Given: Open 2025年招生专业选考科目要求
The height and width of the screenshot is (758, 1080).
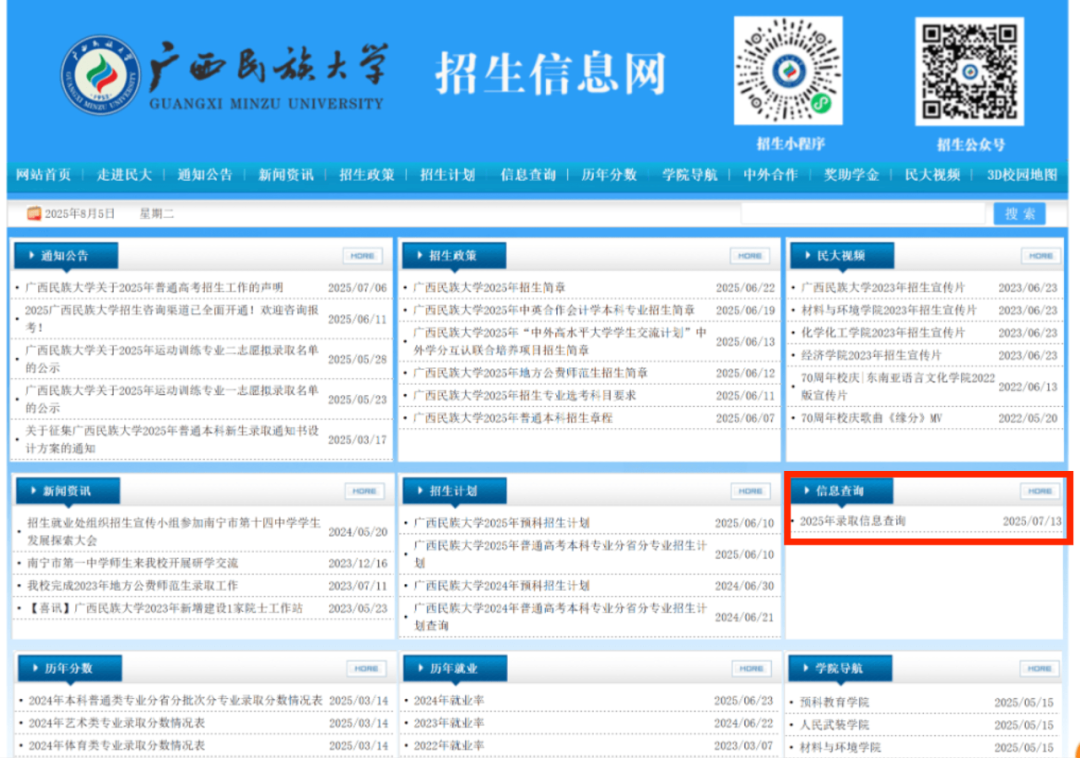Looking at the screenshot, I should pyautogui.click(x=525, y=396).
